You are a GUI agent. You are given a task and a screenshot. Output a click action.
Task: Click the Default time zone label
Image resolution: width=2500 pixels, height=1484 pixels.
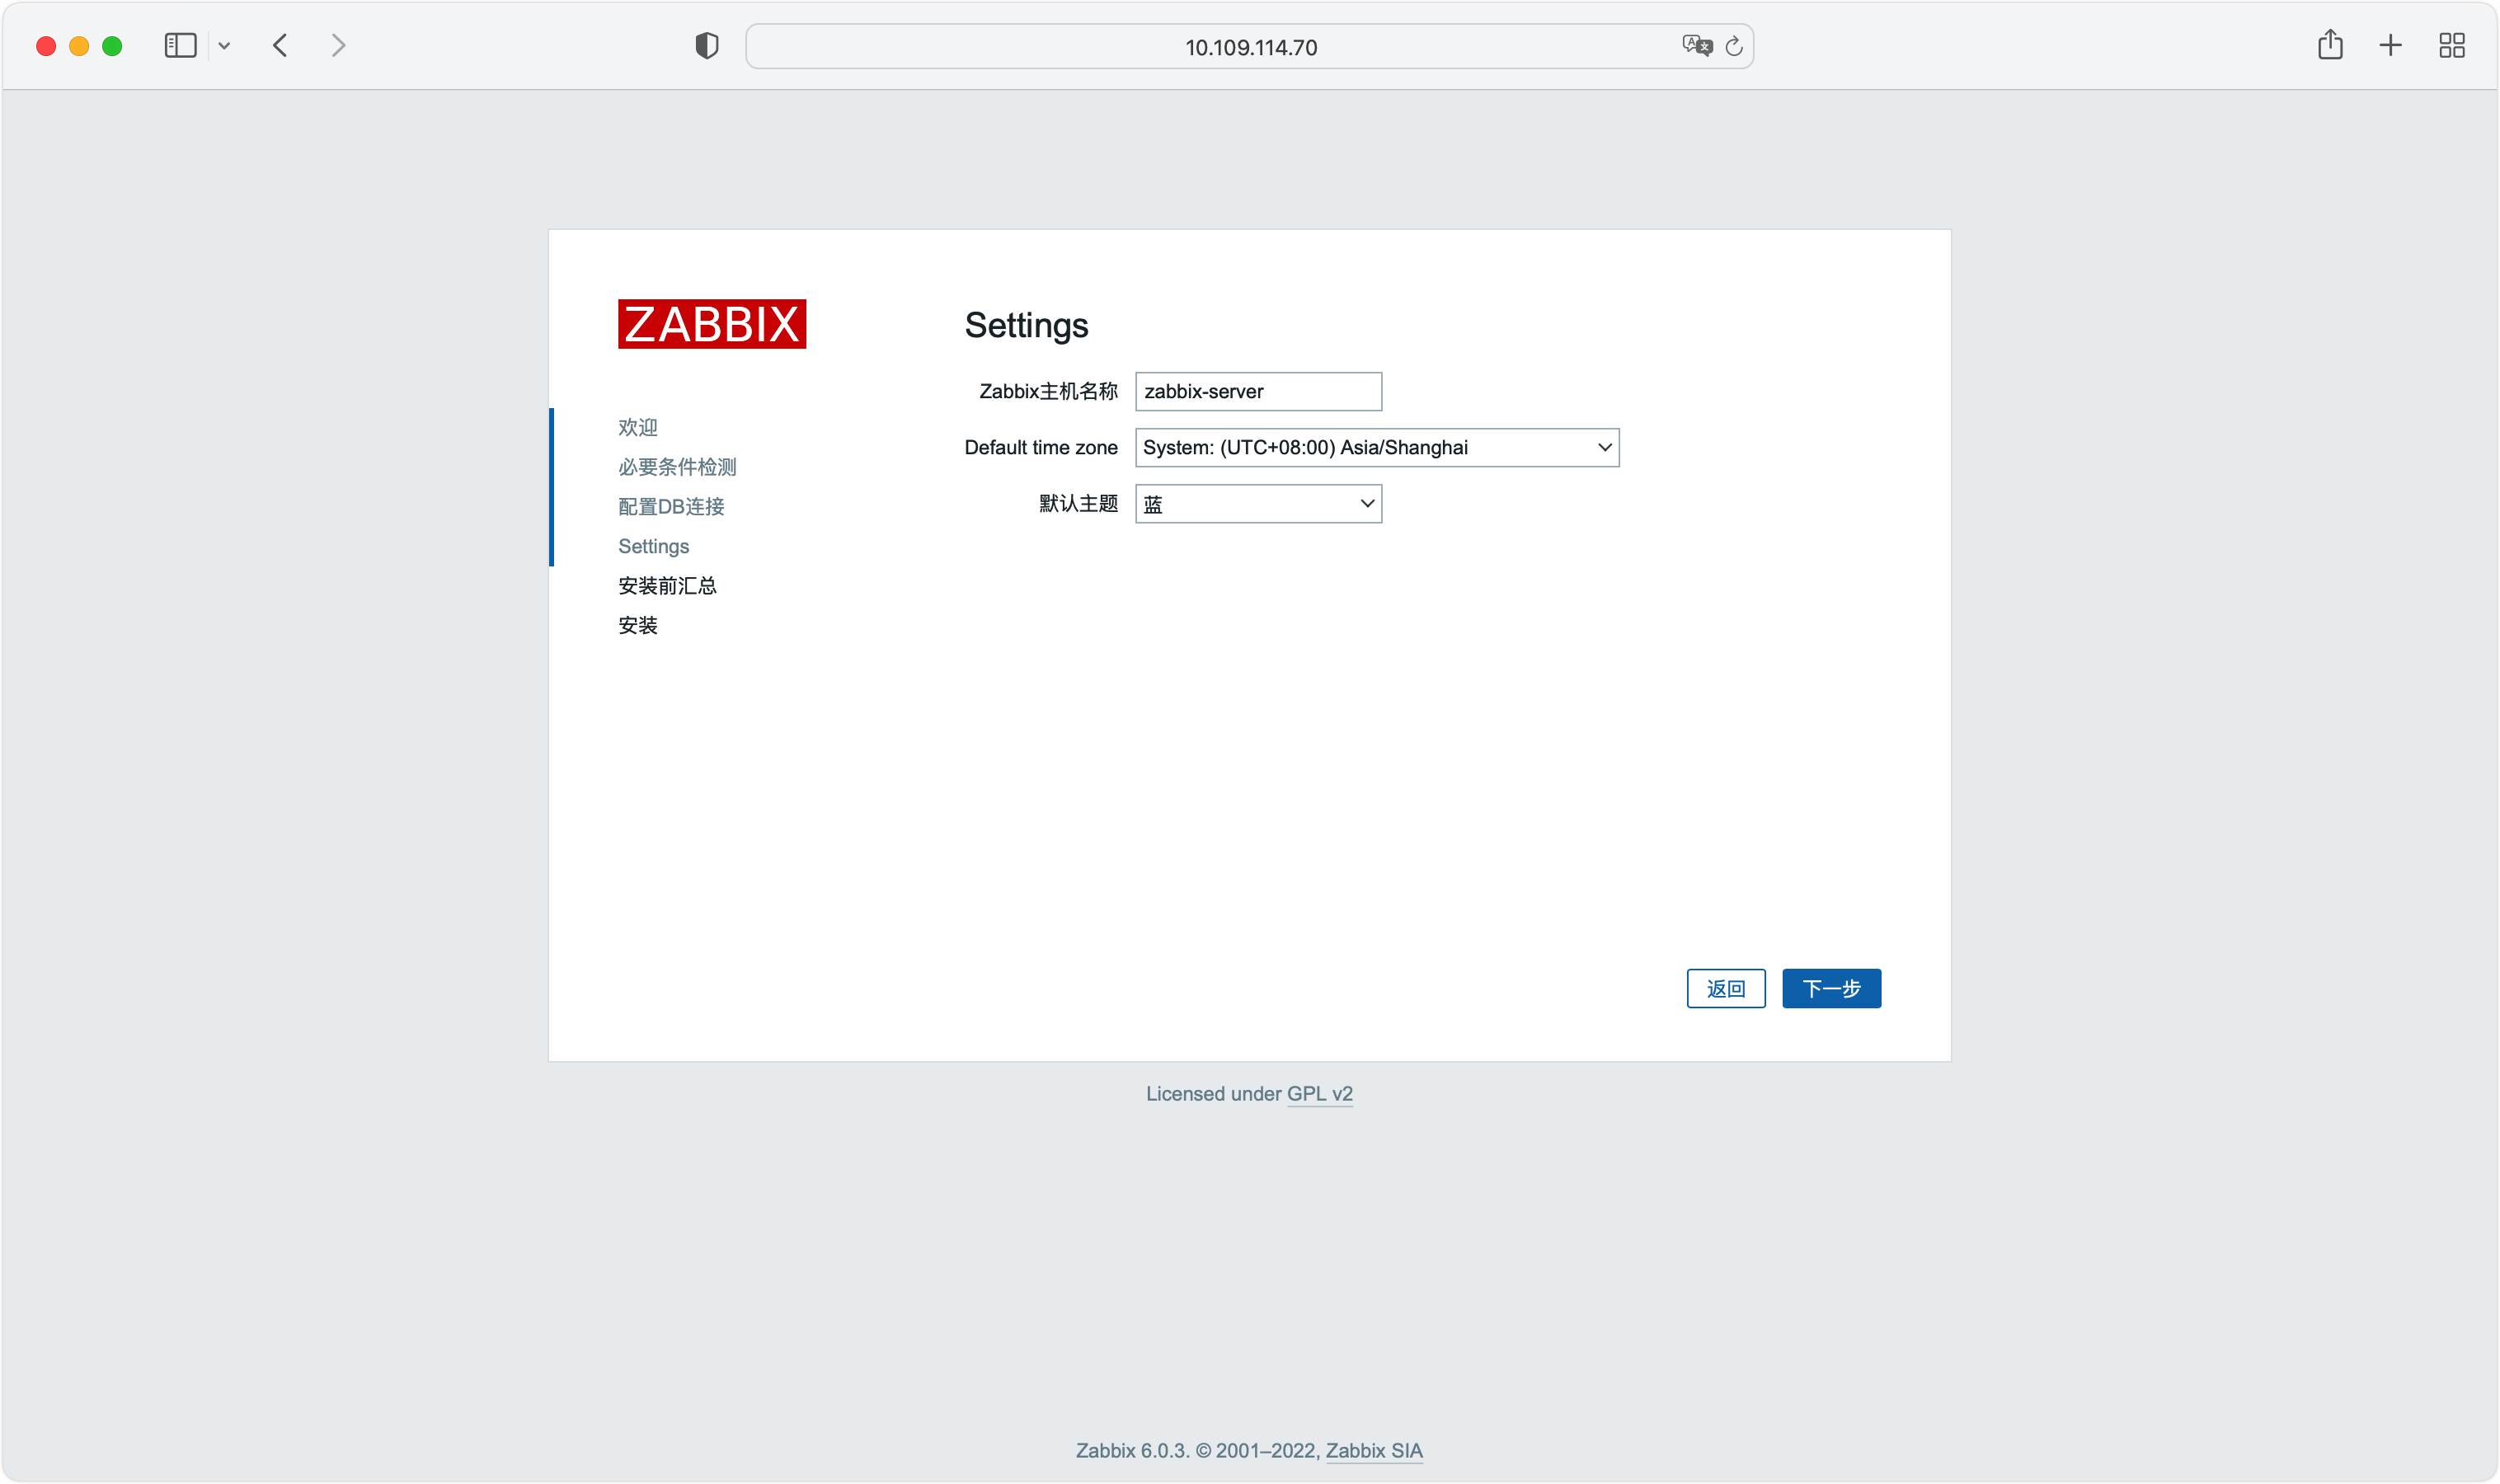pos(1041,447)
